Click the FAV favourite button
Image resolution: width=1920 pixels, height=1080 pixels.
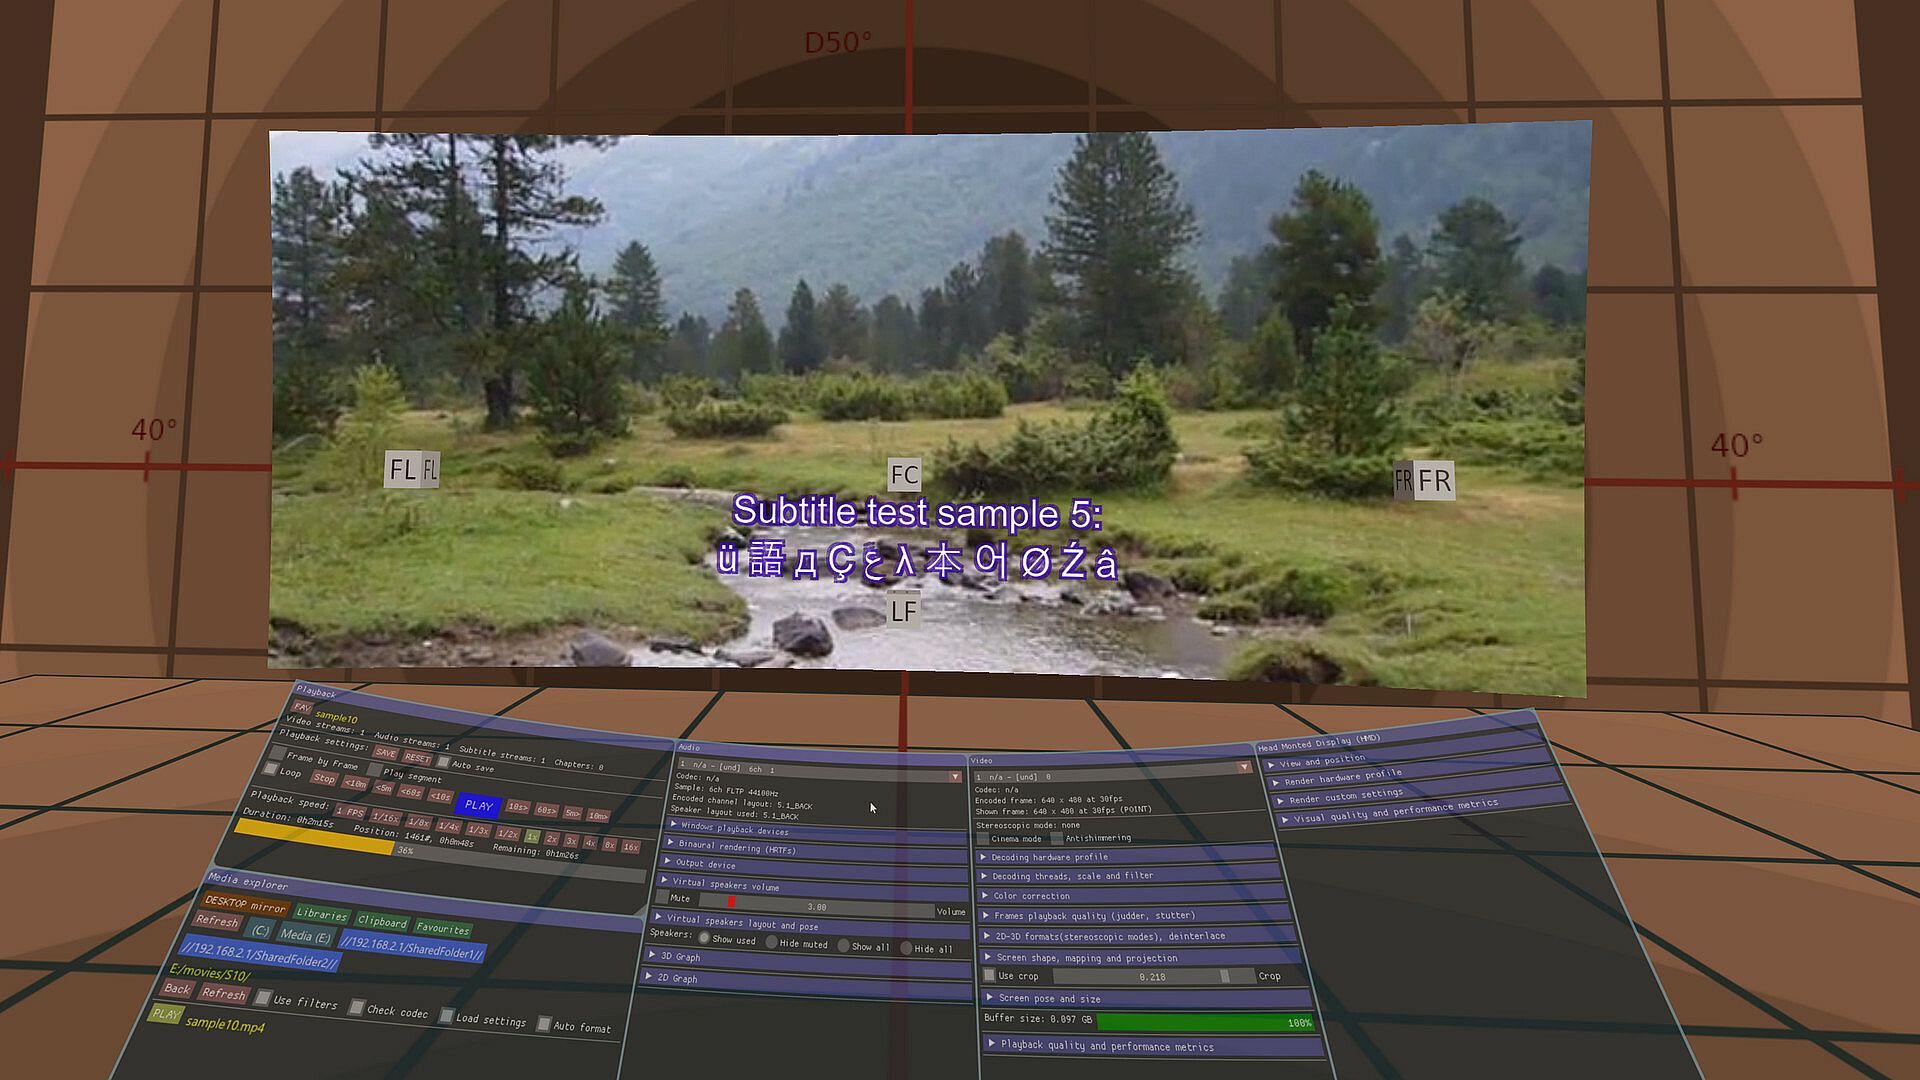[x=302, y=707]
